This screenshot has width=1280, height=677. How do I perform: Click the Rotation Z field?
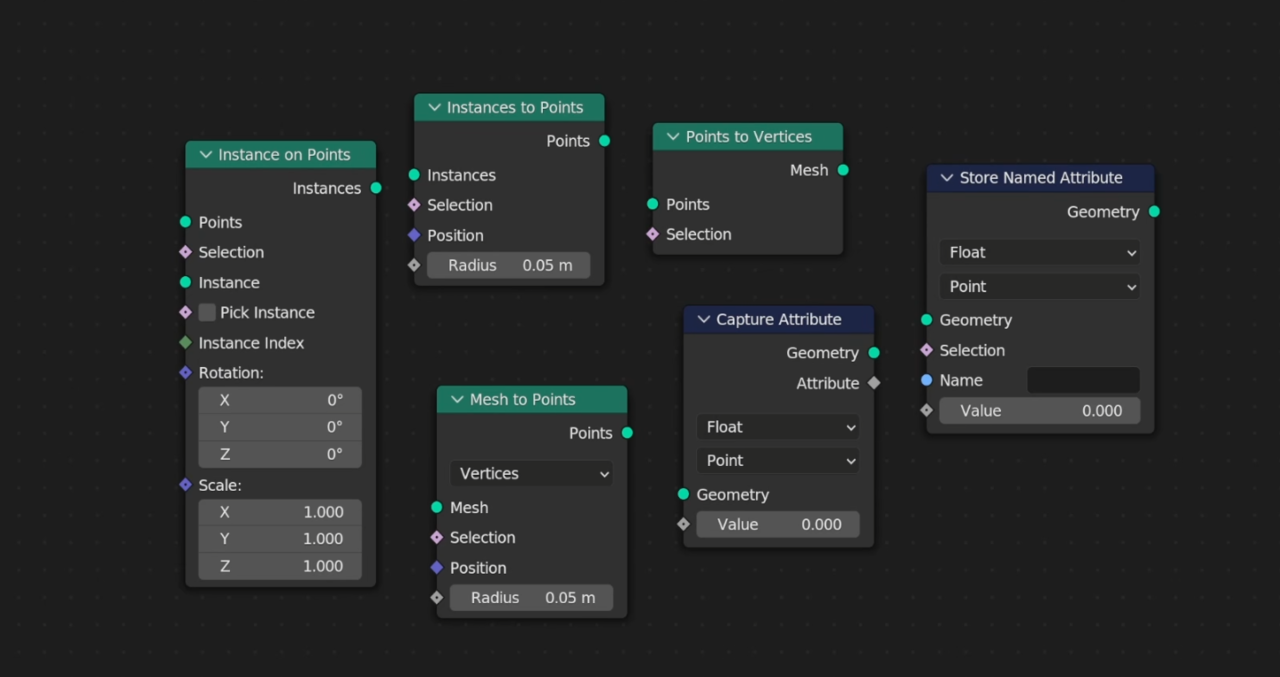tap(280, 454)
